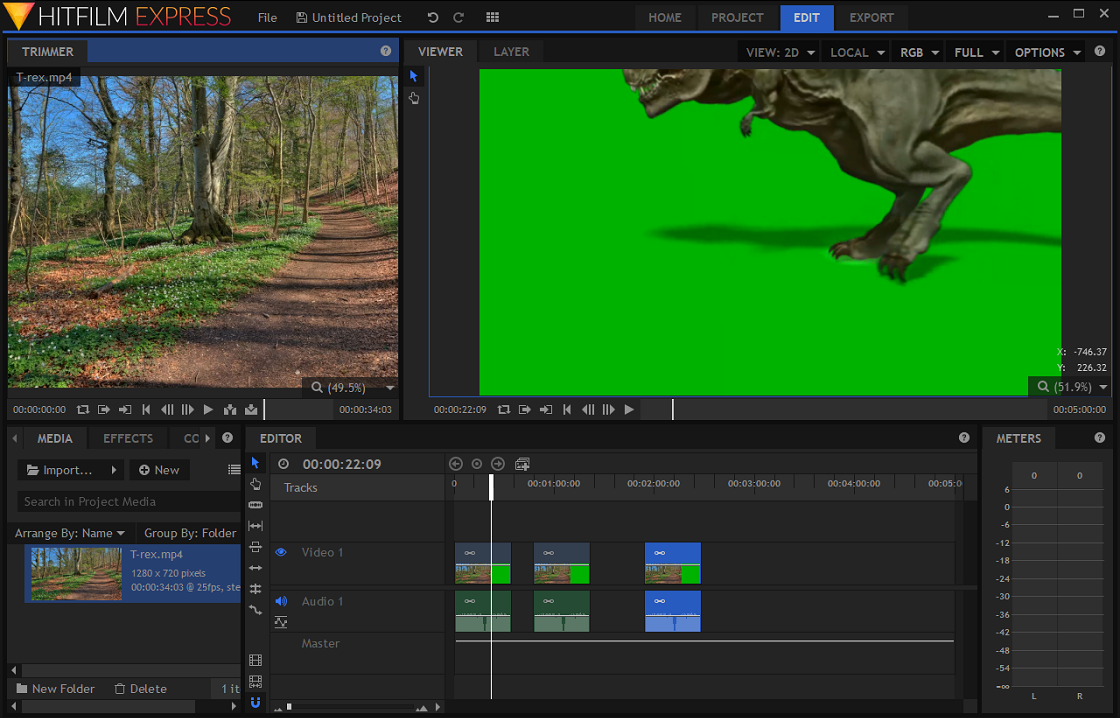
Task: Open the Arrange By: Name dropdown
Action: pyautogui.click(x=70, y=533)
